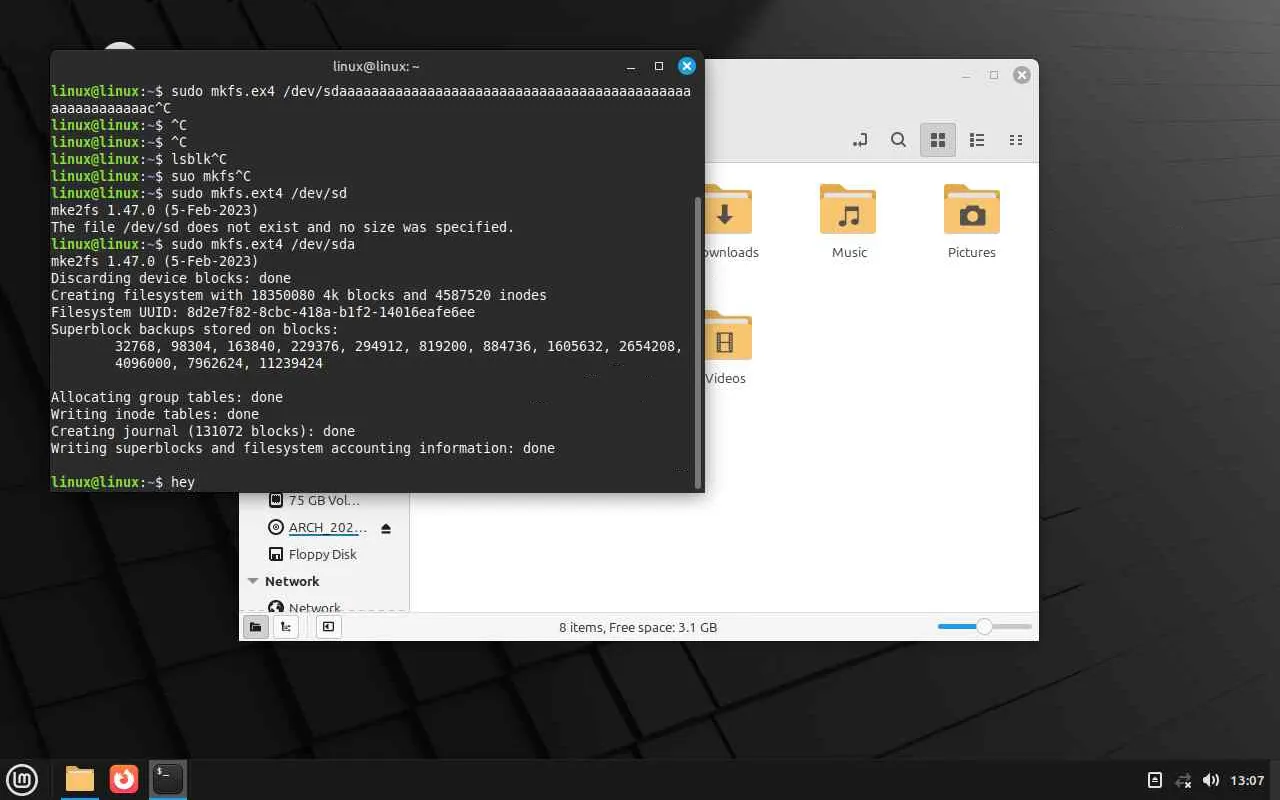The width and height of the screenshot is (1280, 800).
Task: Close the terminal window
Action: (687, 66)
